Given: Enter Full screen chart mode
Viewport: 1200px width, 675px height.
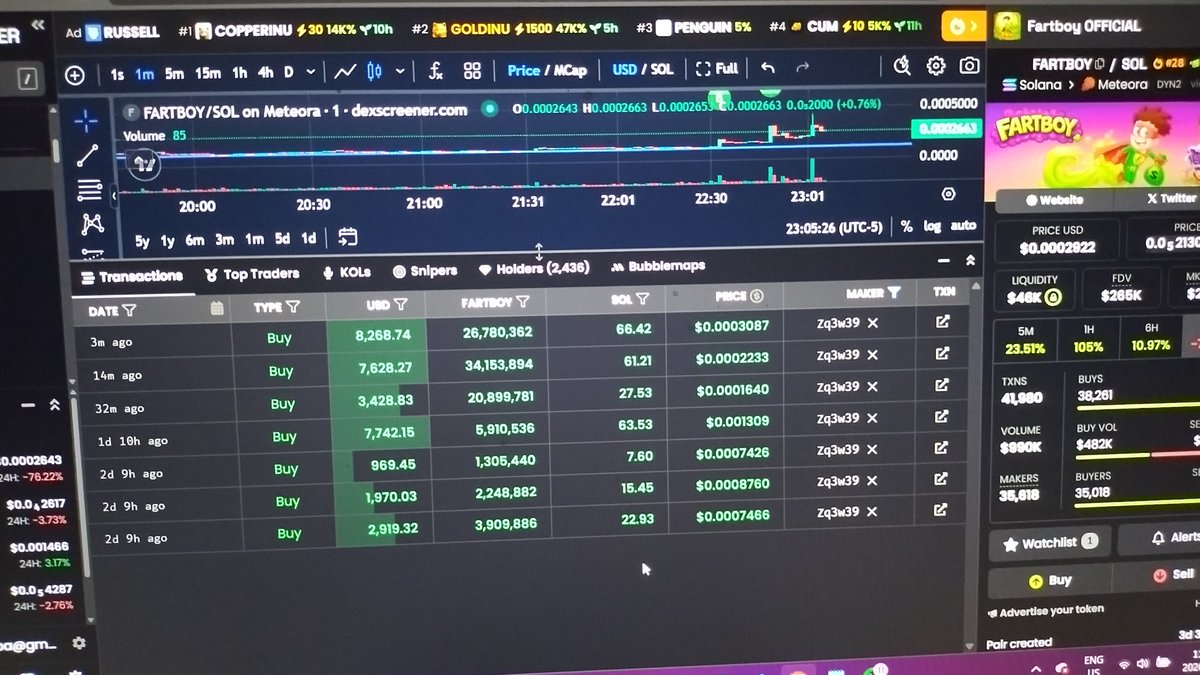Looking at the screenshot, I should click(x=717, y=69).
